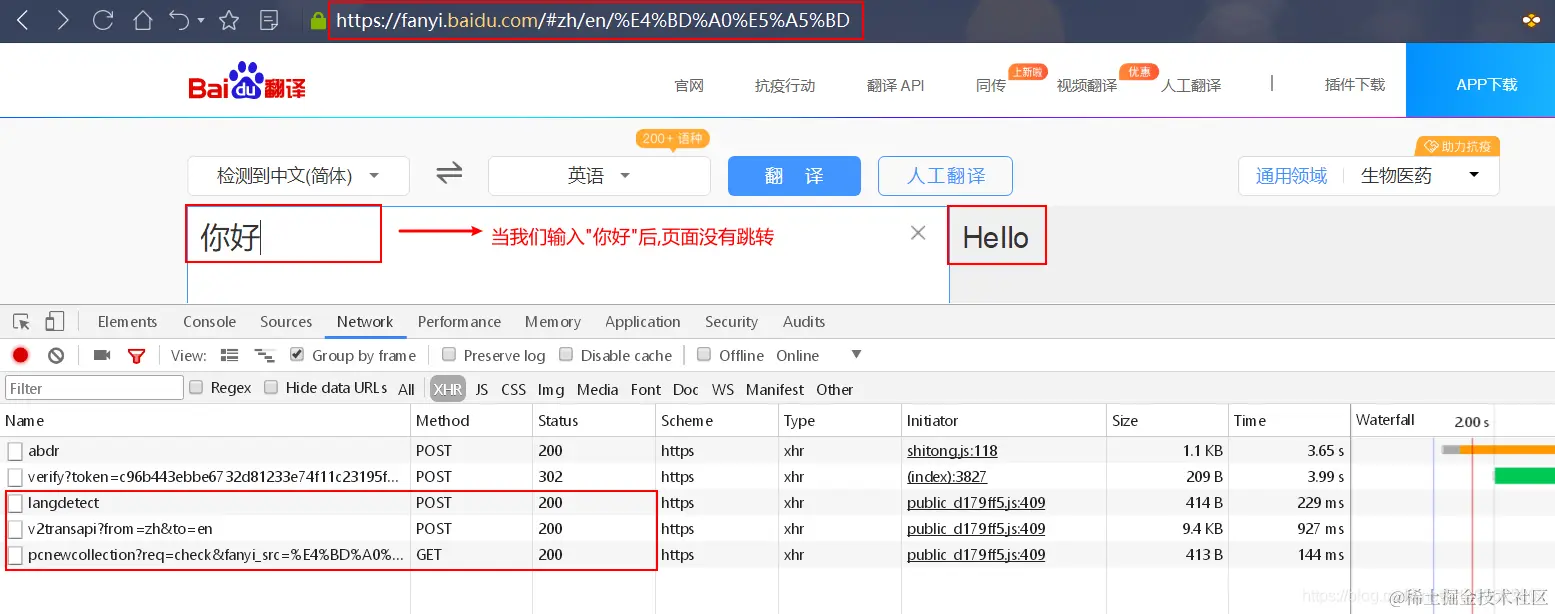Open reader mode icon in toolbar

(x=268, y=20)
